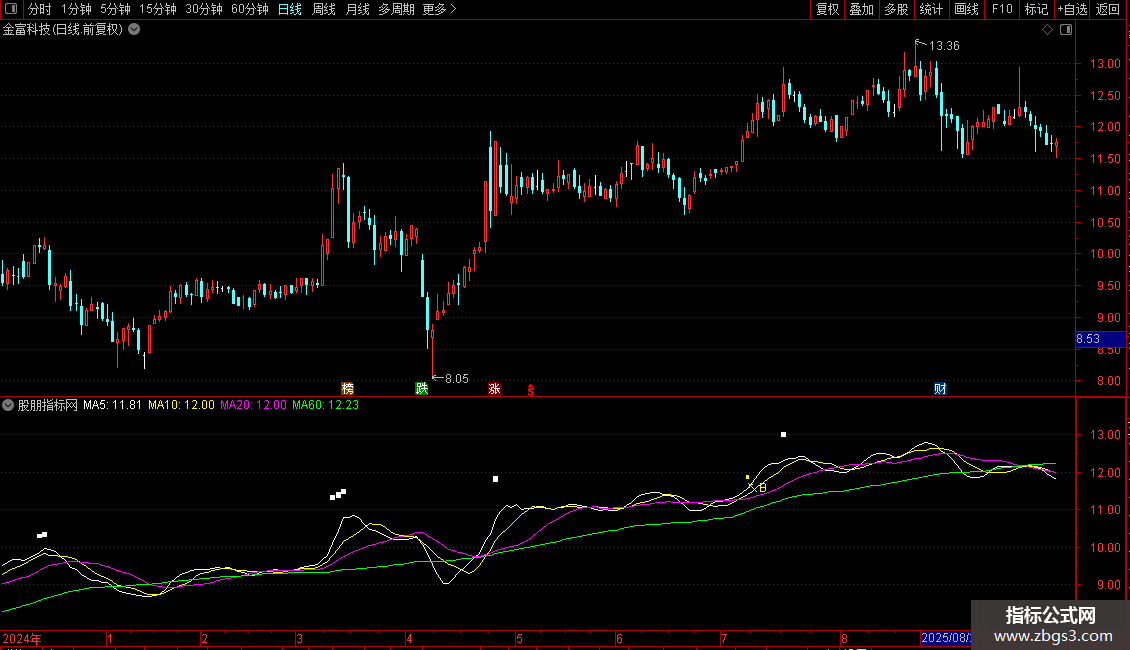Toggle the right side panel icon
Viewport: 1130px width, 650px height.
pyautogui.click(x=1065, y=30)
